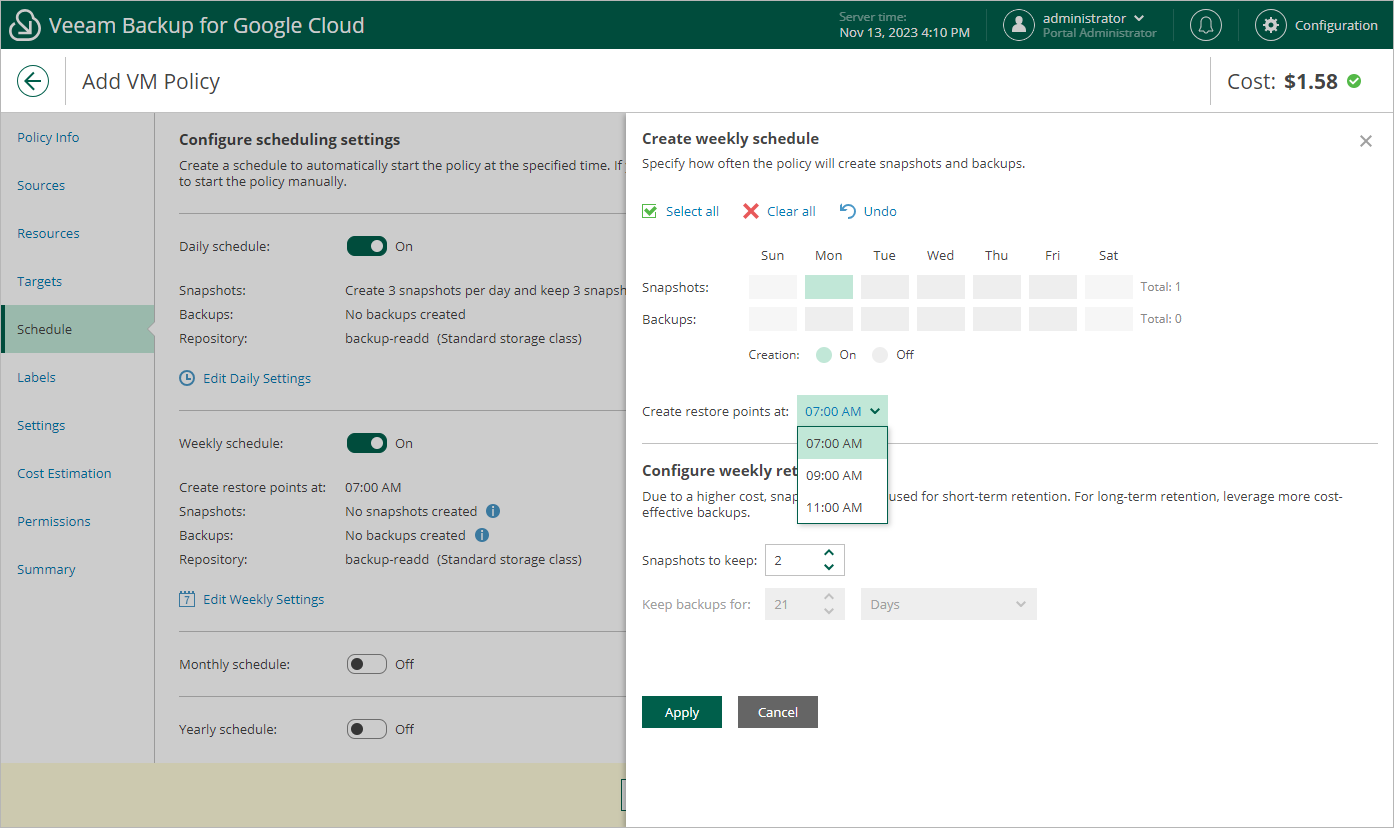The height and width of the screenshot is (828, 1394).
Task: Enable the Monthly schedule switch
Action: point(367,664)
